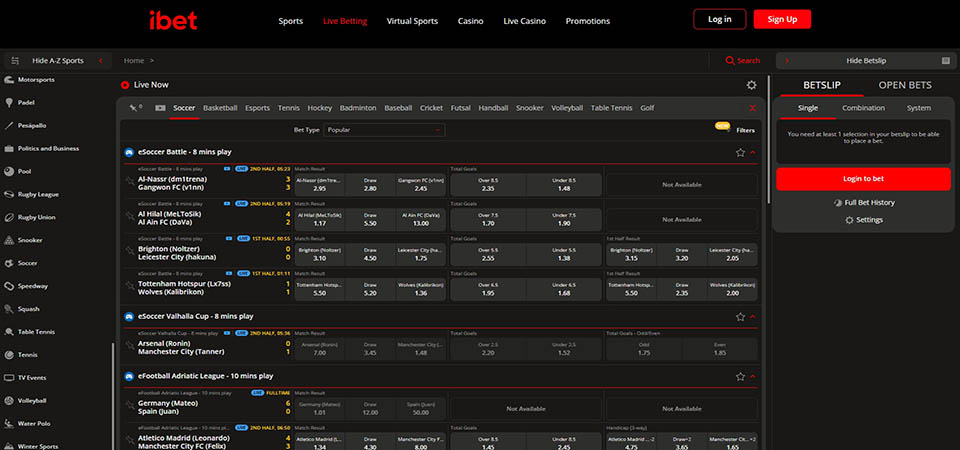The image size is (960, 450).
Task: Open the Full Bet History icon
Action: [x=839, y=203]
